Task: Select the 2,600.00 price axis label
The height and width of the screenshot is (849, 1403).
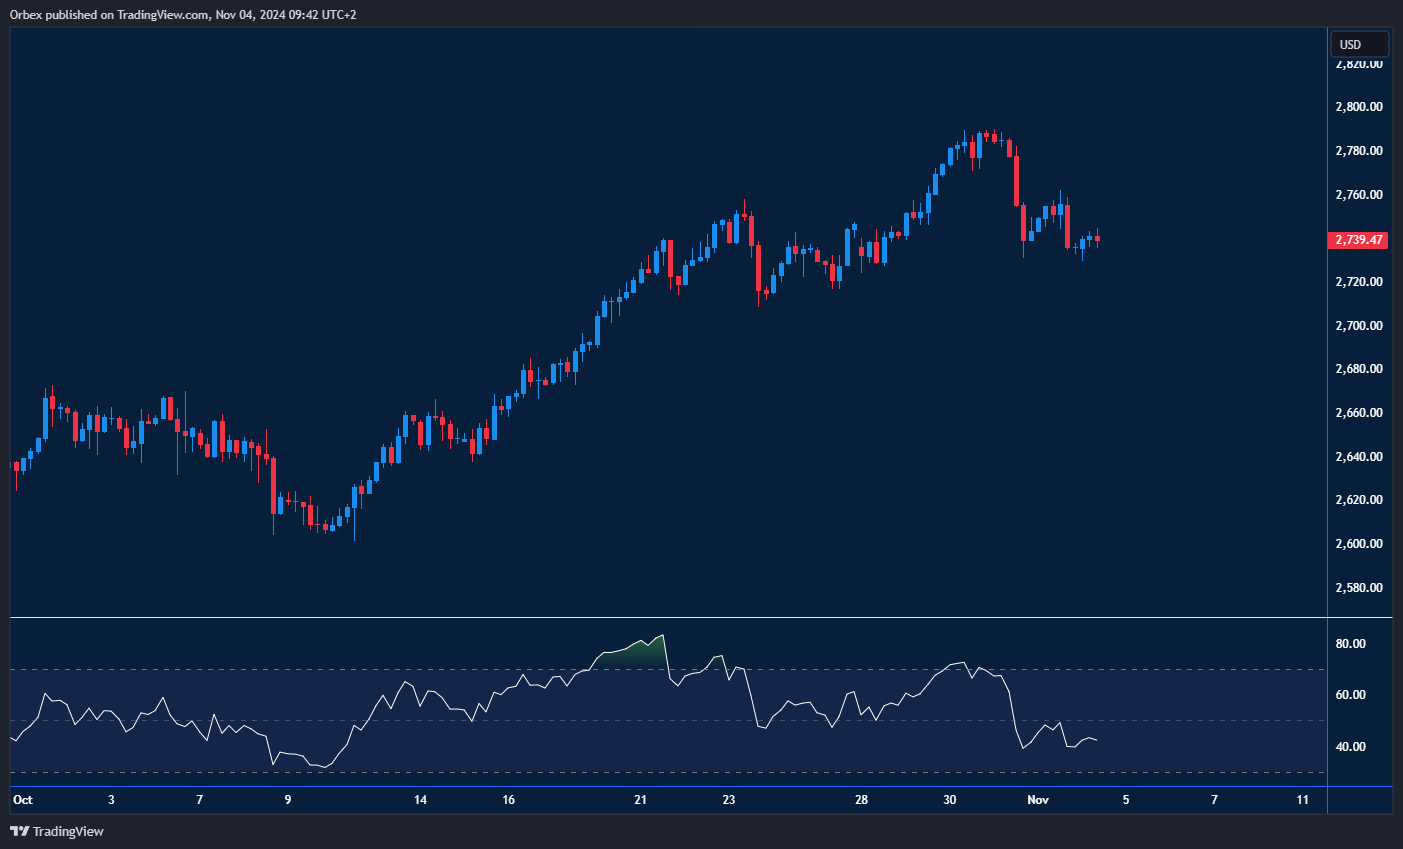Action: [1358, 544]
